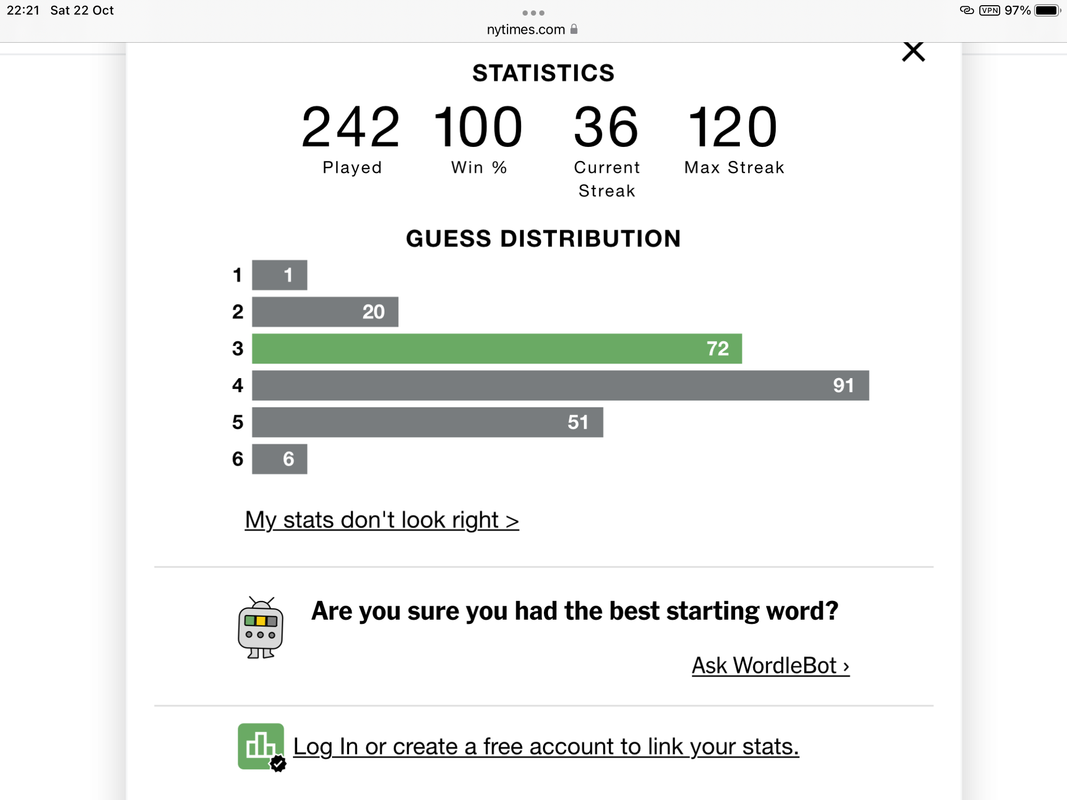Tap the three-dot menu above the address bar
1067x800 pixels.
[533, 13]
